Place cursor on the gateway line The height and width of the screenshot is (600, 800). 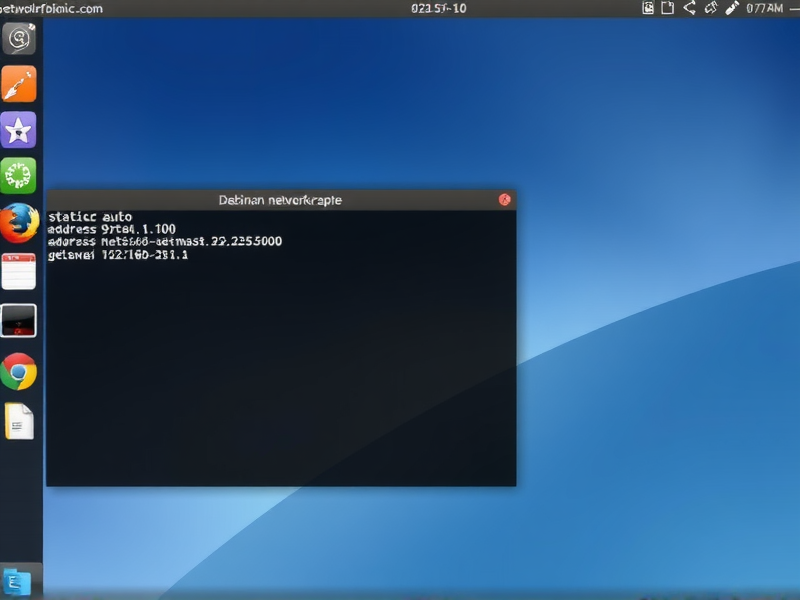point(115,256)
